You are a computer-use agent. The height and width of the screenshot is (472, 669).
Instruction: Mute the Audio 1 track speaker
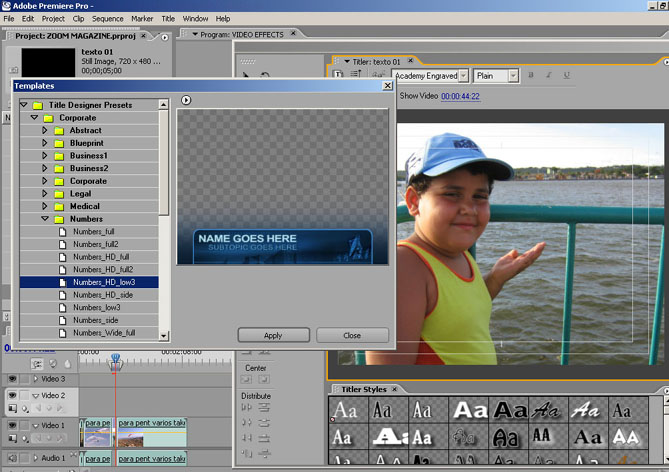click(x=12, y=458)
